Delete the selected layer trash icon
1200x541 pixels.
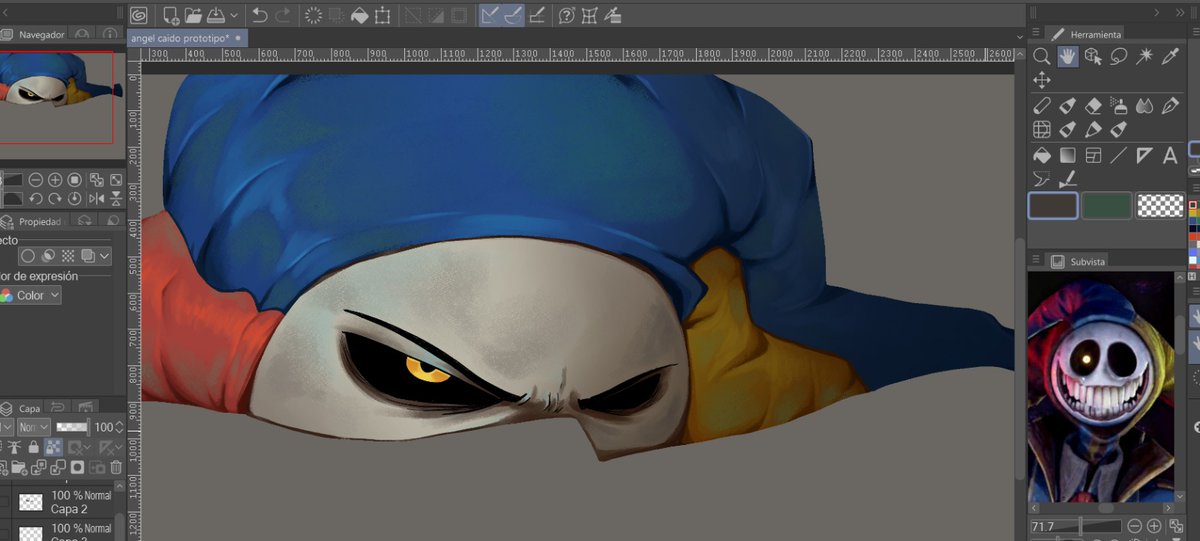point(116,467)
